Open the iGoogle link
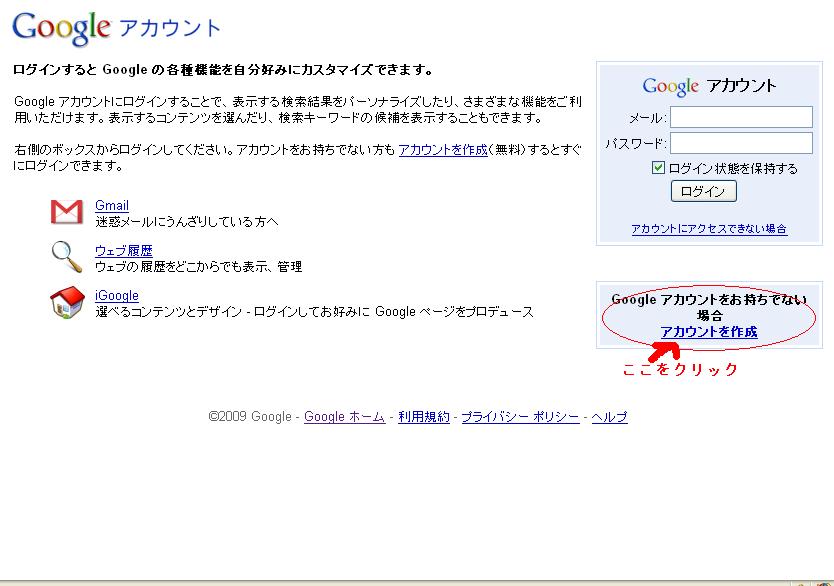834x586 pixels. click(116, 296)
